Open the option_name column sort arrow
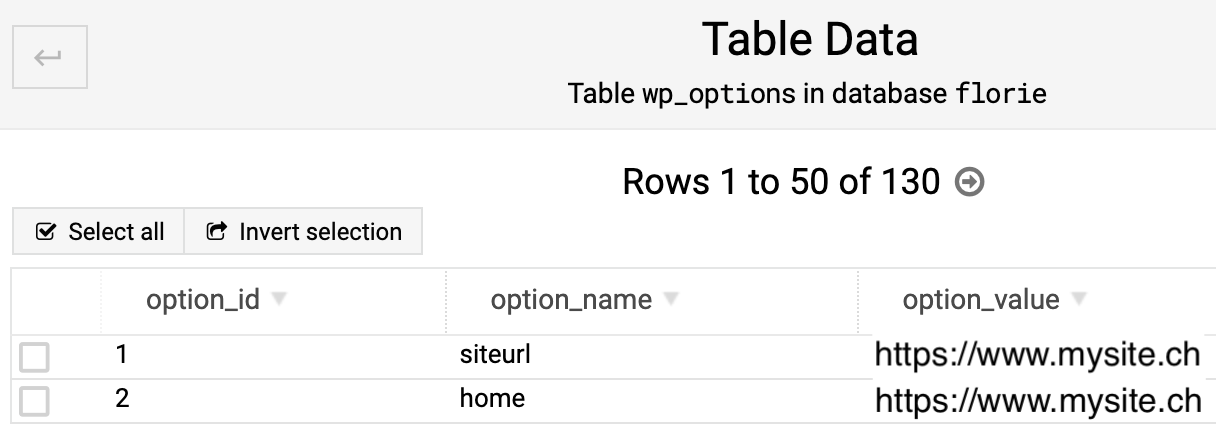This screenshot has height=424, width=1216. pyautogui.click(x=671, y=300)
